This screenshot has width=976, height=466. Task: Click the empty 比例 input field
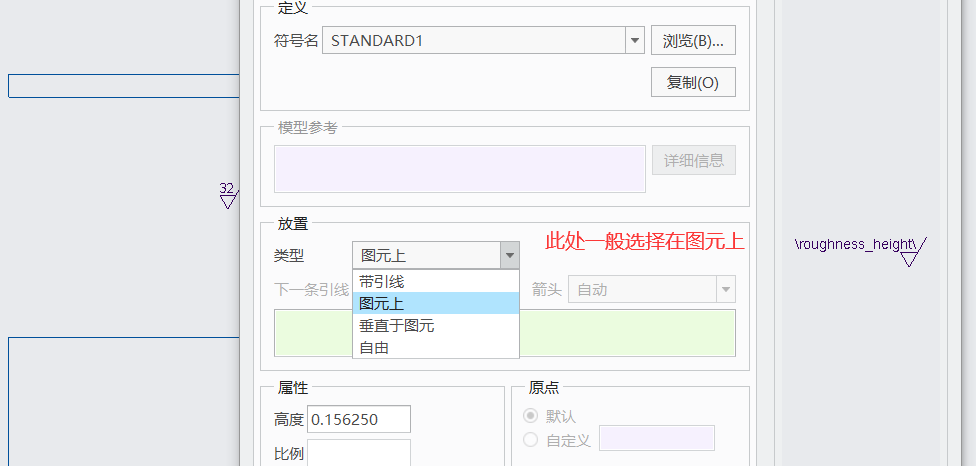click(359, 453)
